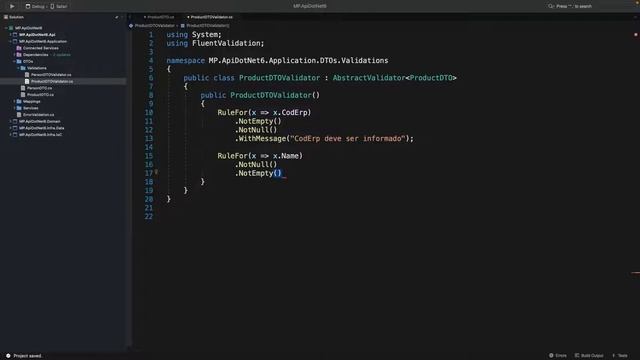
Task: Open the Build Output pad
Action: point(589,356)
